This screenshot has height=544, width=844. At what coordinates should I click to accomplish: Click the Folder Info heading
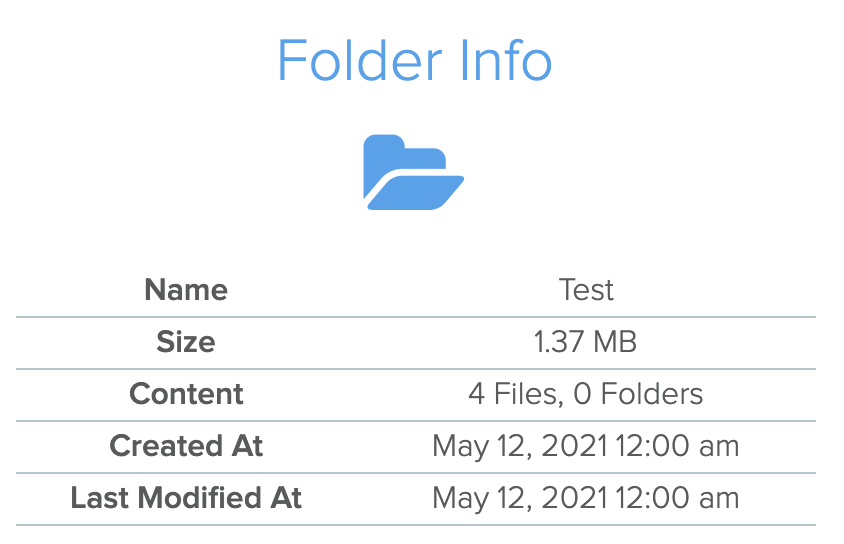tap(414, 61)
